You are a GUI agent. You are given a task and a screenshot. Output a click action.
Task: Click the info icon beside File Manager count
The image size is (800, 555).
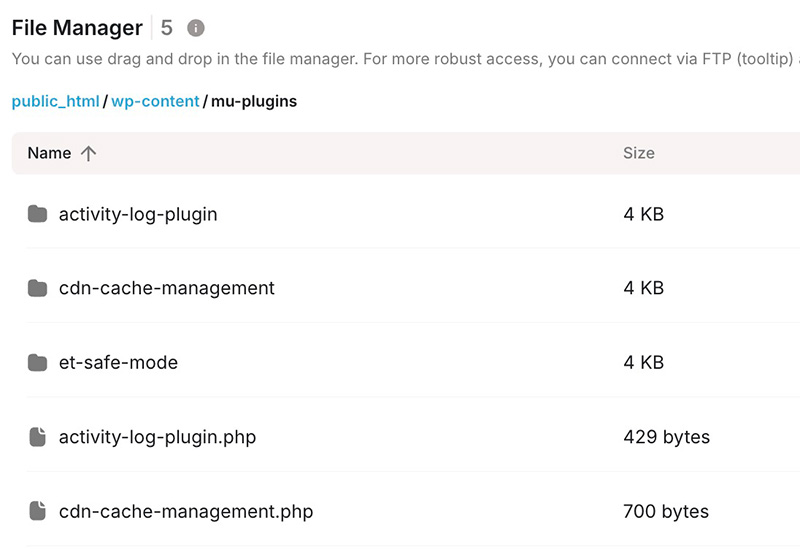coord(196,28)
